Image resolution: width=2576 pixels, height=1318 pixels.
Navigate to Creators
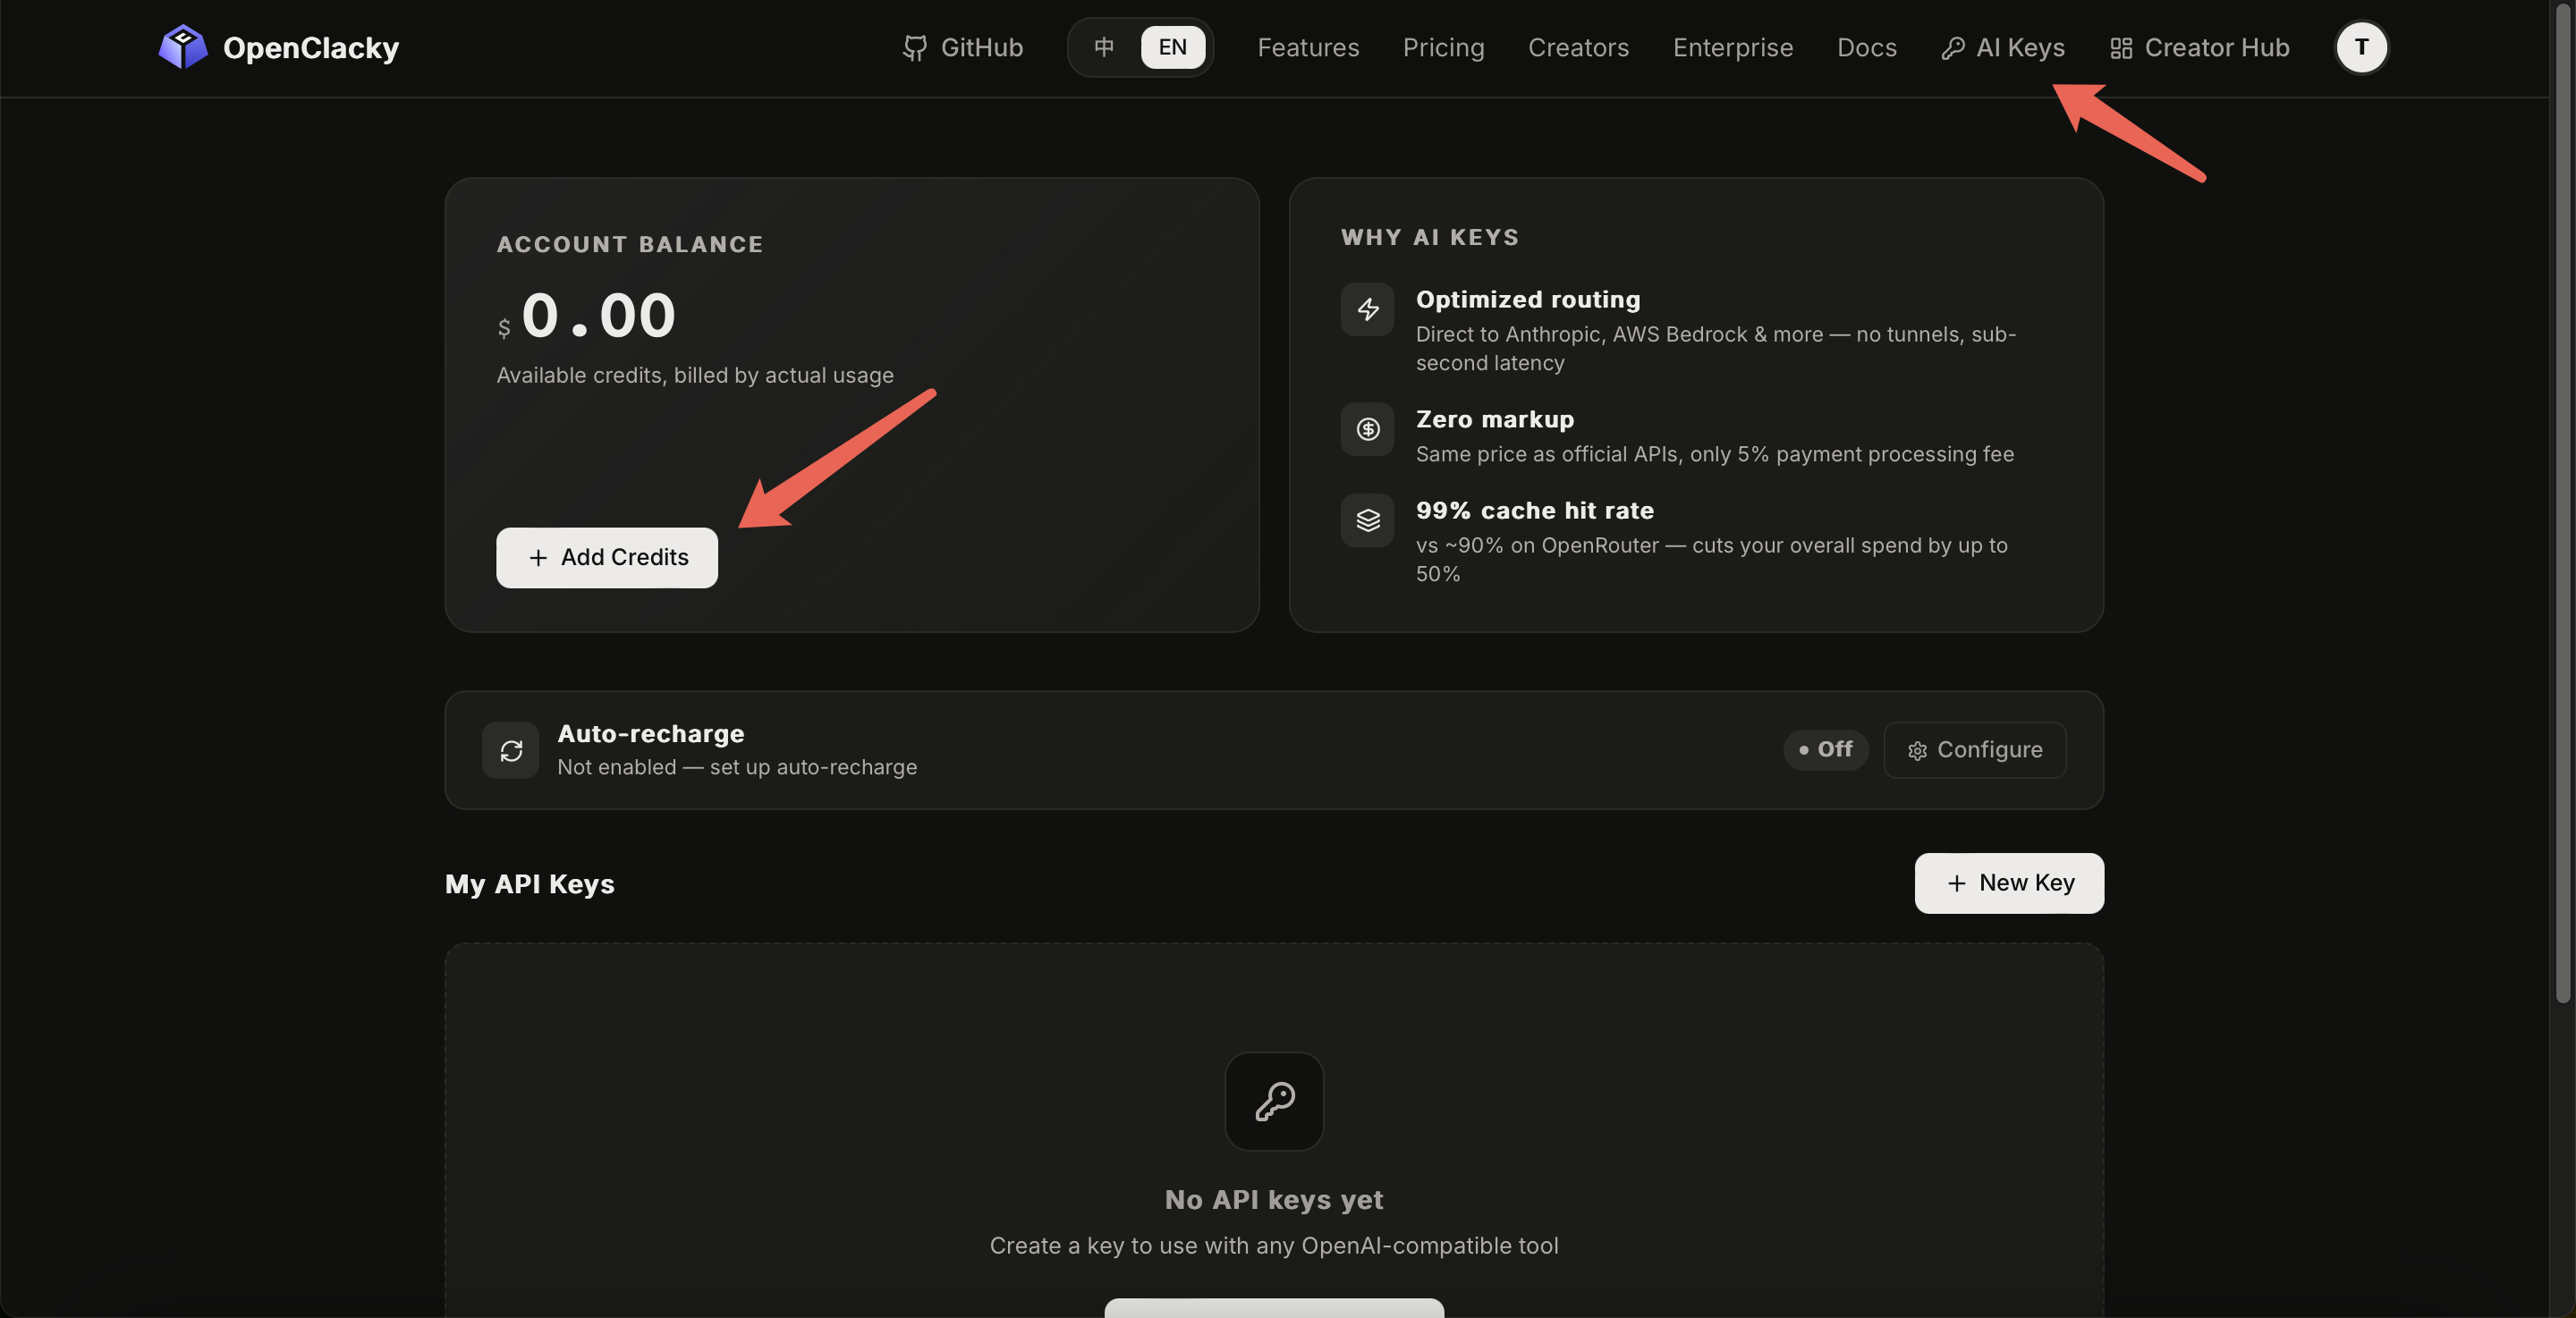click(x=1578, y=47)
